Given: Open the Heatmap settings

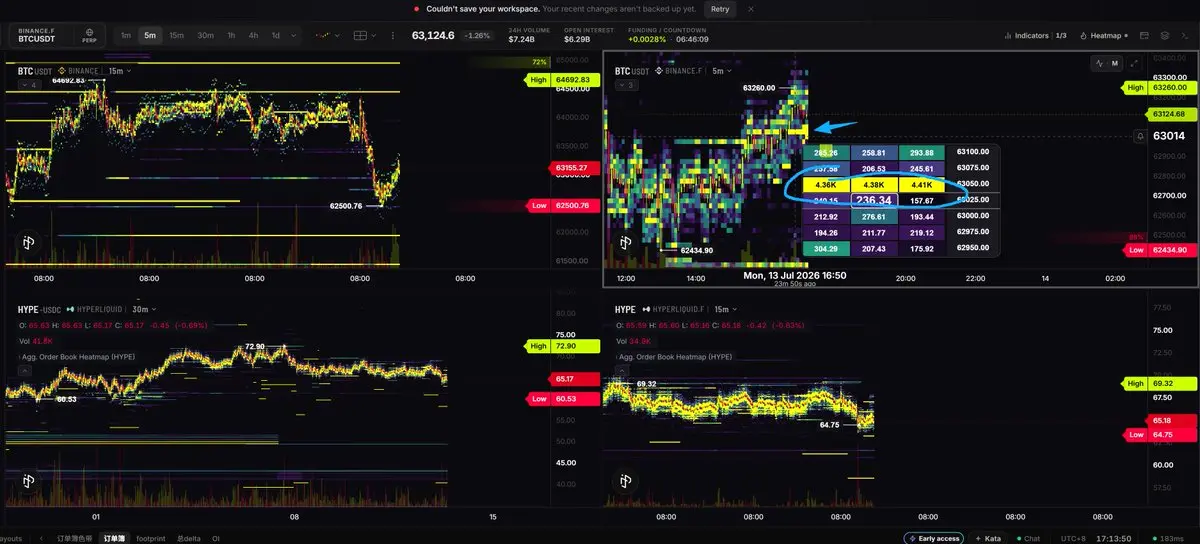Looking at the screenshot, I should click(x=1105, y=35).
